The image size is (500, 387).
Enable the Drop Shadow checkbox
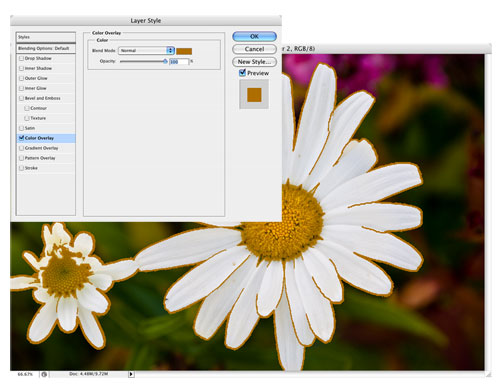click(22, 58)
